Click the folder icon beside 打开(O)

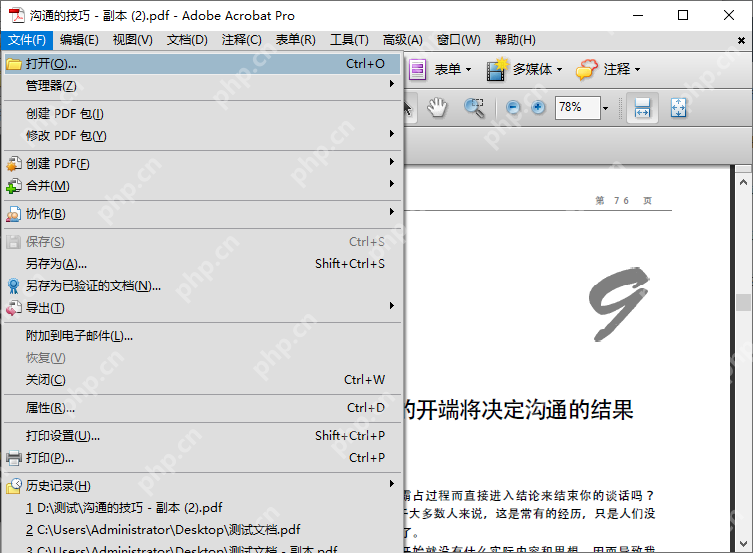[x=14, y=64]
